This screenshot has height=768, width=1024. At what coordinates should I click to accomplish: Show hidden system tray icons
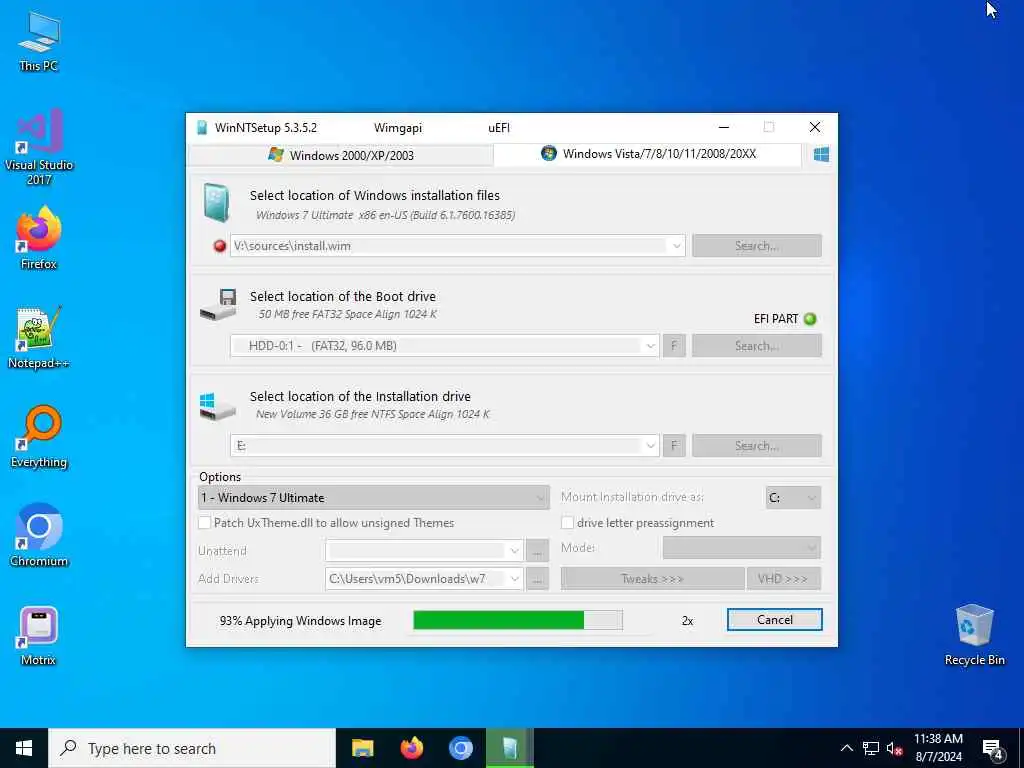click(846, 748)
